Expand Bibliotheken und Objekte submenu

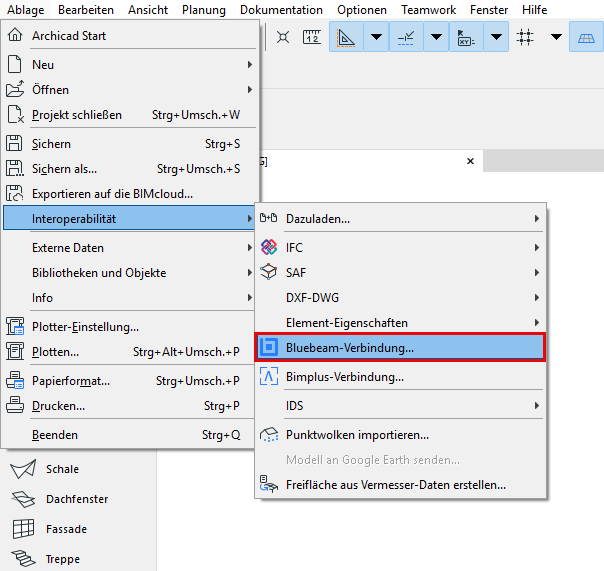pos(129,273)
